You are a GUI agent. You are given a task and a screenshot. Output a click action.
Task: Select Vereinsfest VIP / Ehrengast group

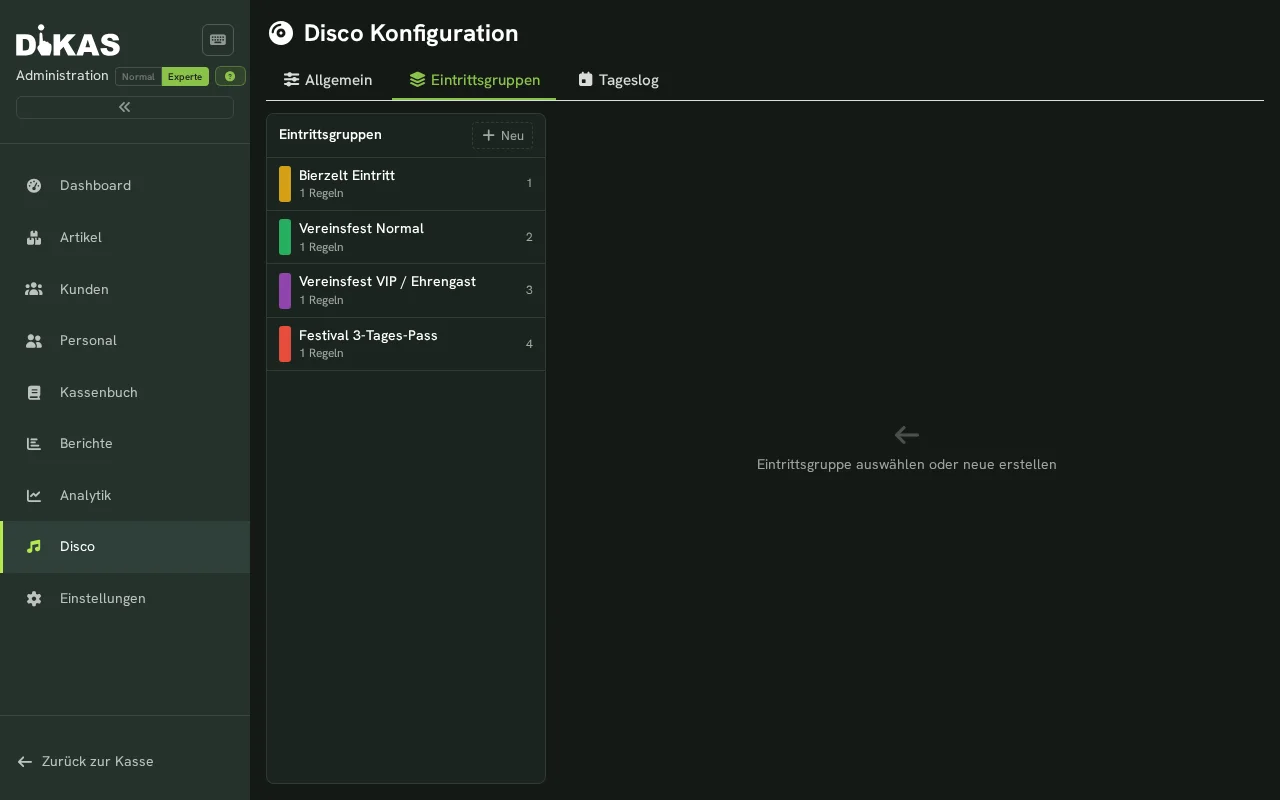tap(406, 291)
